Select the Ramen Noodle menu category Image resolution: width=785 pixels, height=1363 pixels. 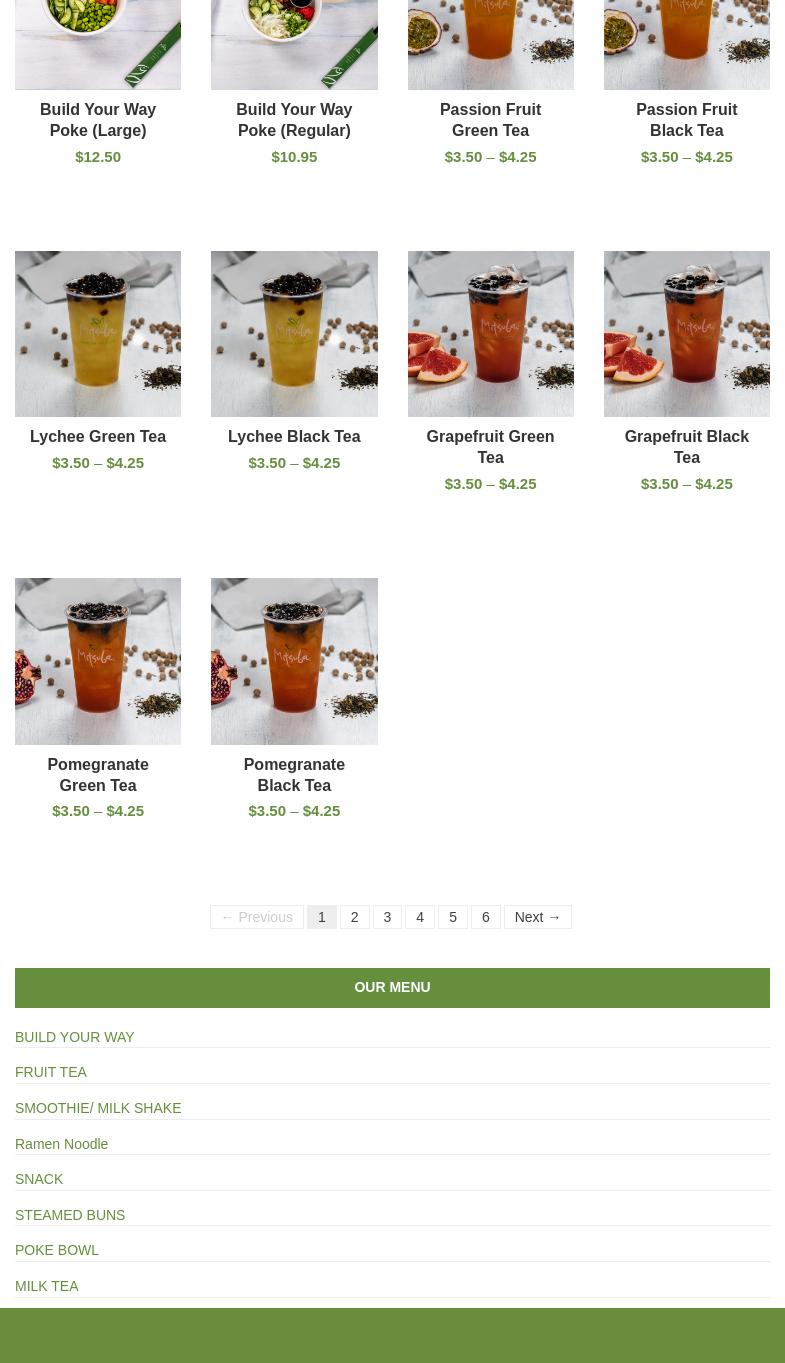click(62, 1144)
